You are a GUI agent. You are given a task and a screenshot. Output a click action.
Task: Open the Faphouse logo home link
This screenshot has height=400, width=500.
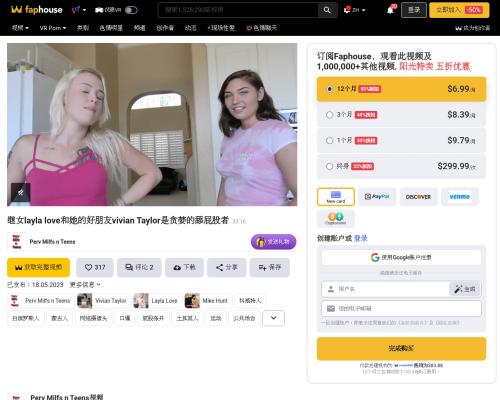click(37, 10)
